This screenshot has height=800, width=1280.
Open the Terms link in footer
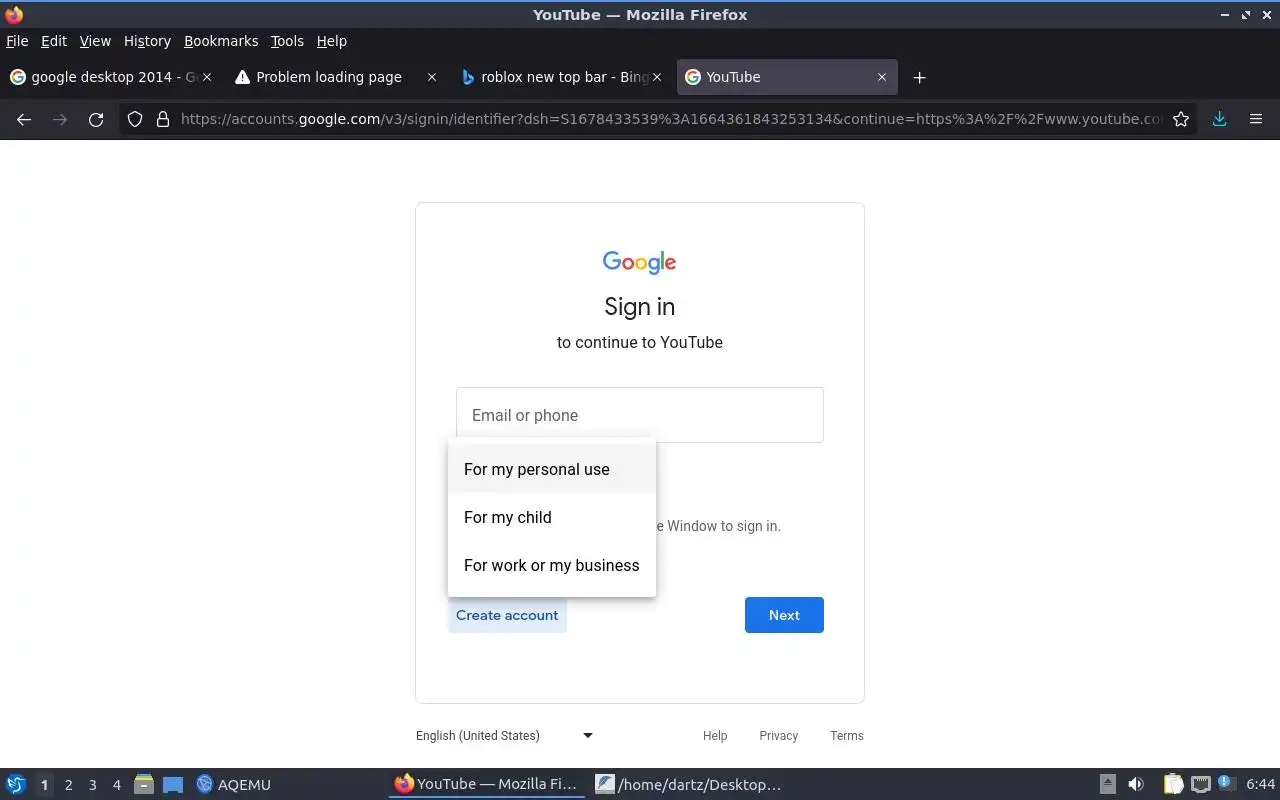[x=847, y=735]
